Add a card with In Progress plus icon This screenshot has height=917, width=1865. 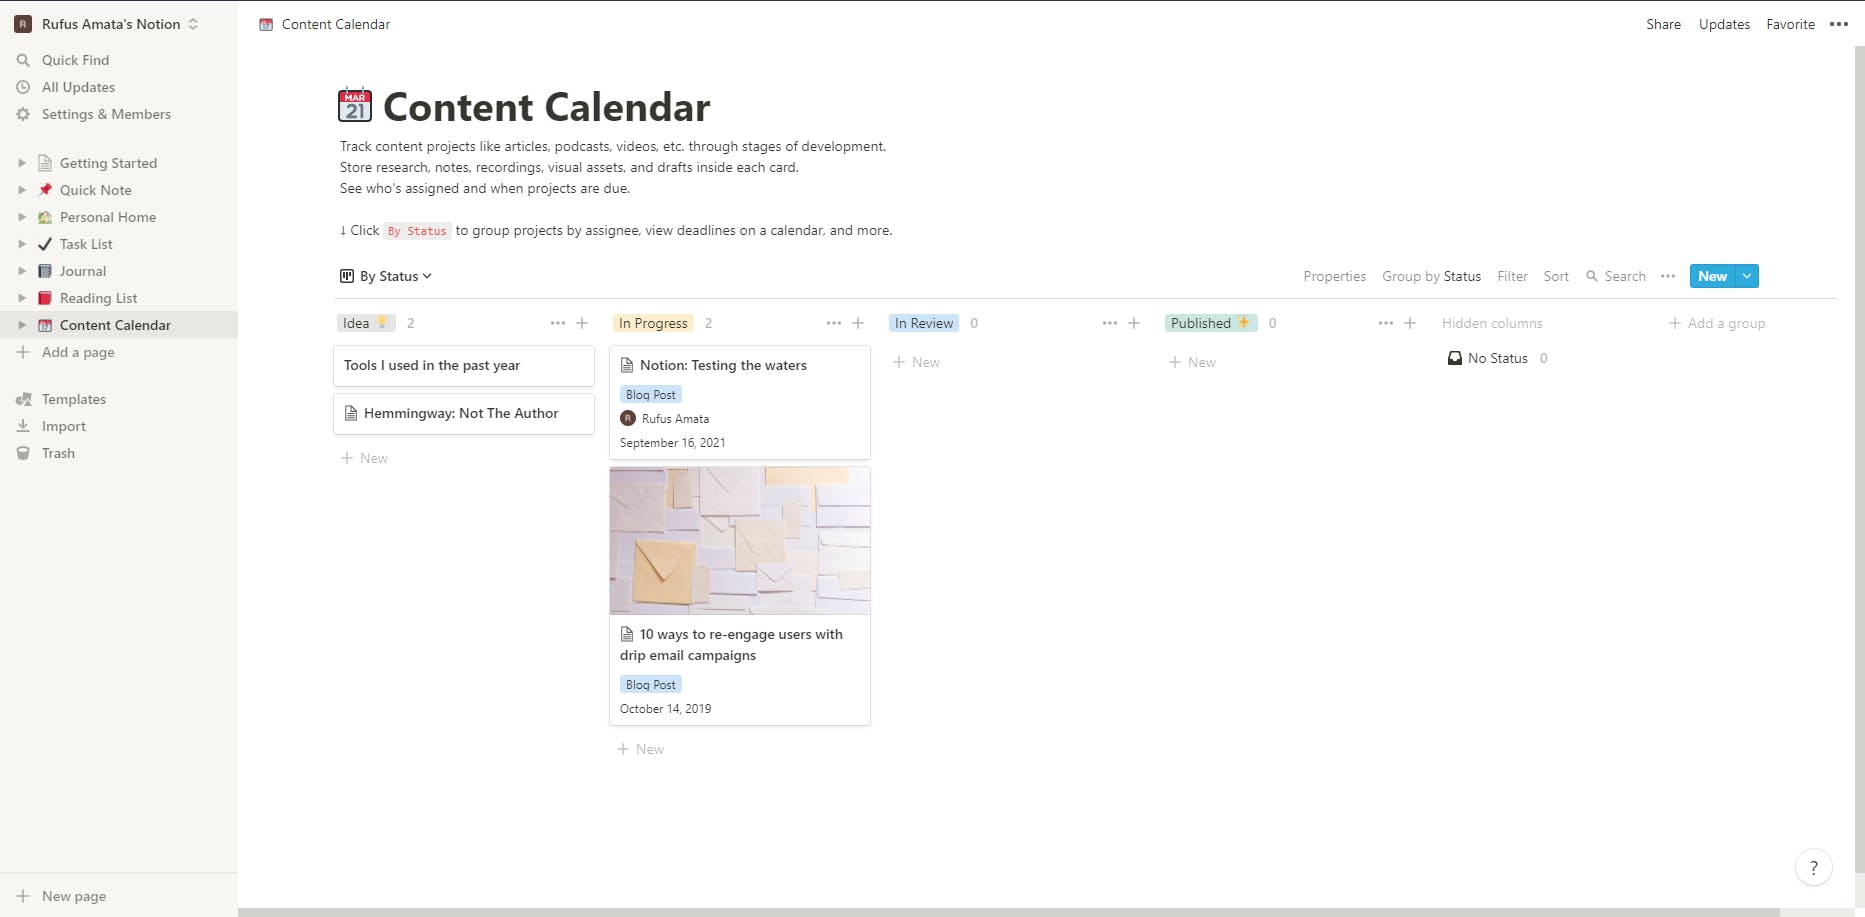858,323
